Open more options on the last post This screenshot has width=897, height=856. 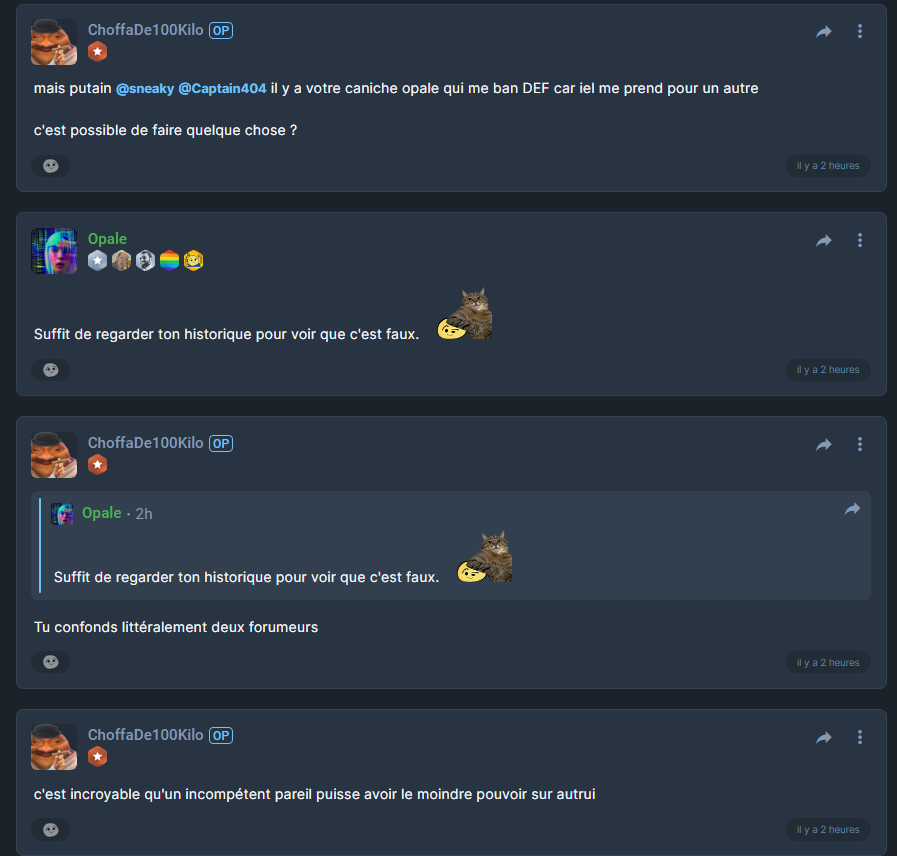coord(860,738)
